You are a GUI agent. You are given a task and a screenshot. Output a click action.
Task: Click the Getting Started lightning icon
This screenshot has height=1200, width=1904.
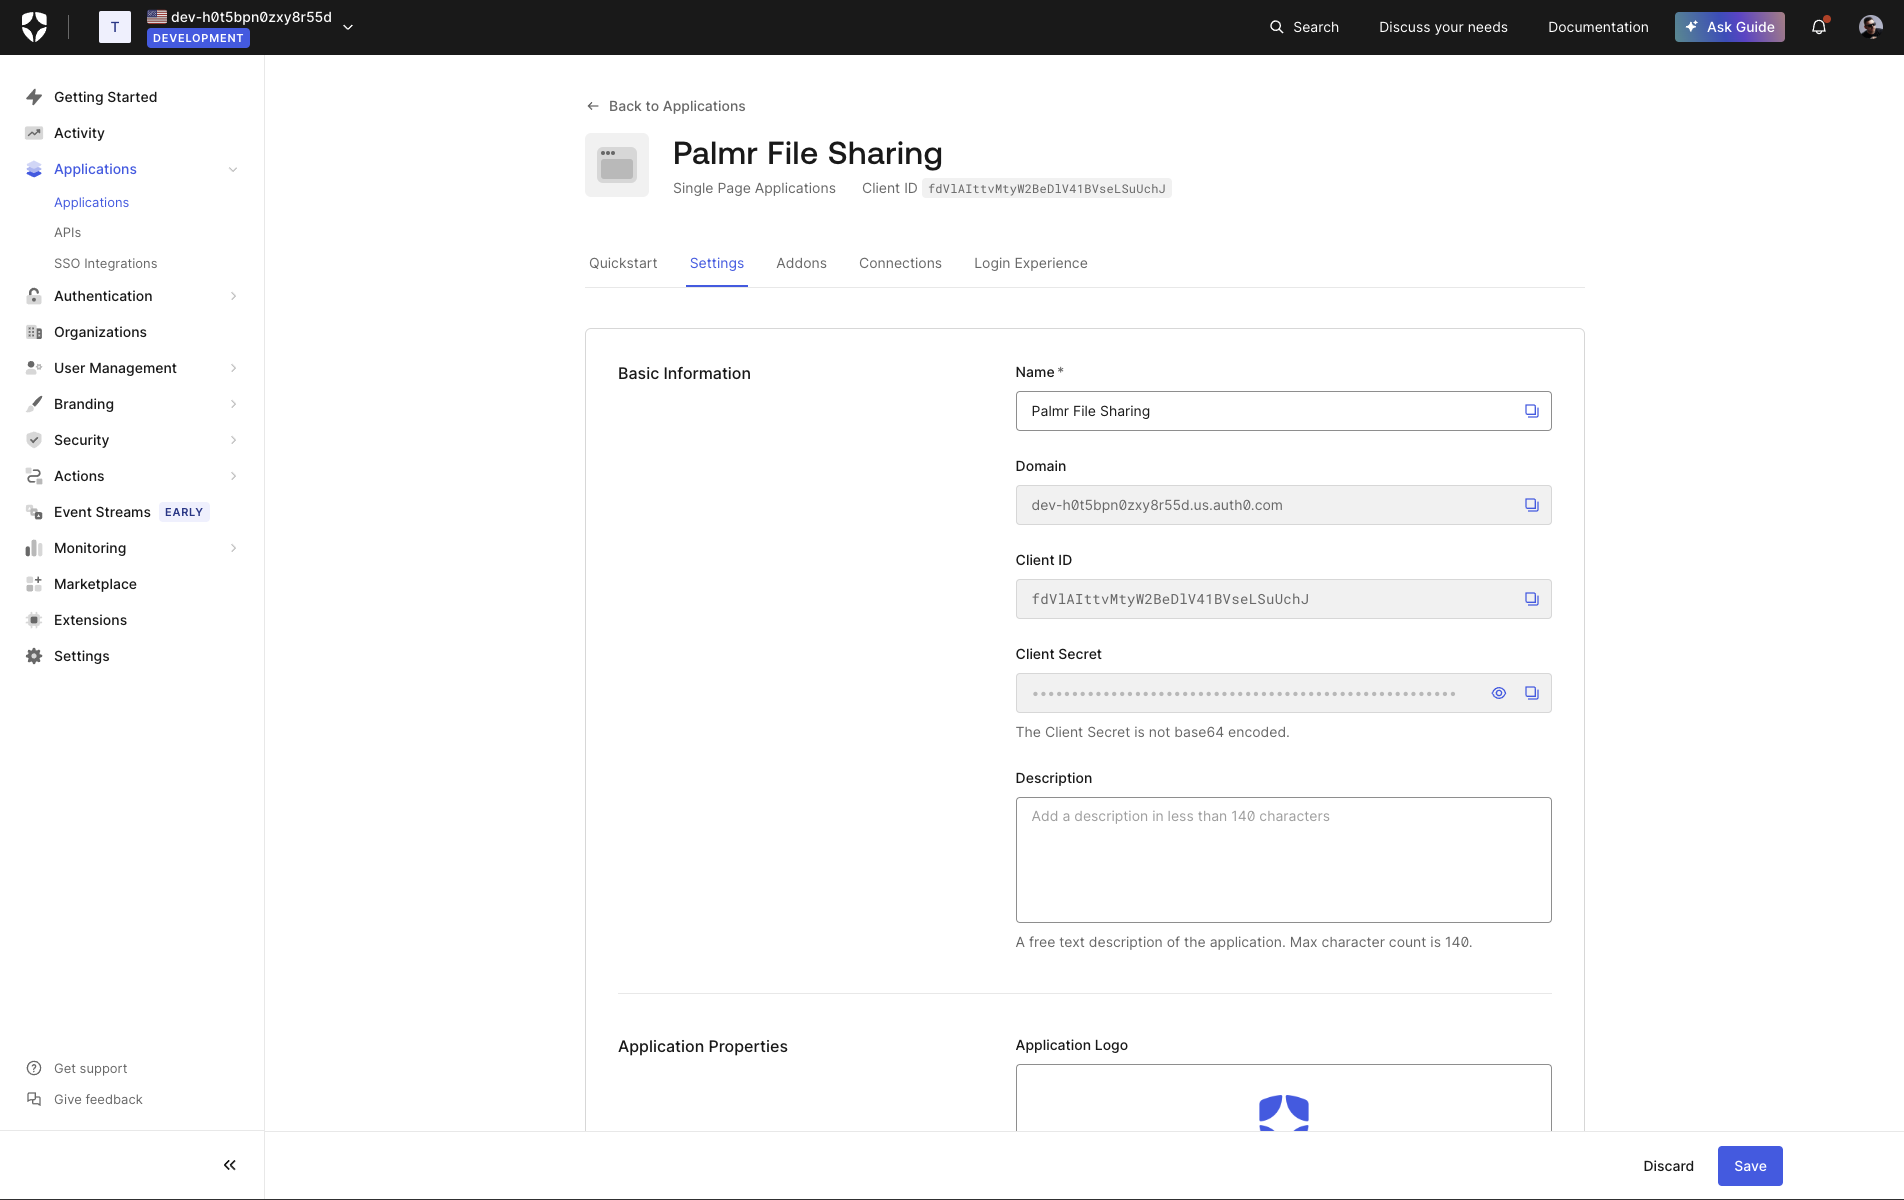coord(34,97)
